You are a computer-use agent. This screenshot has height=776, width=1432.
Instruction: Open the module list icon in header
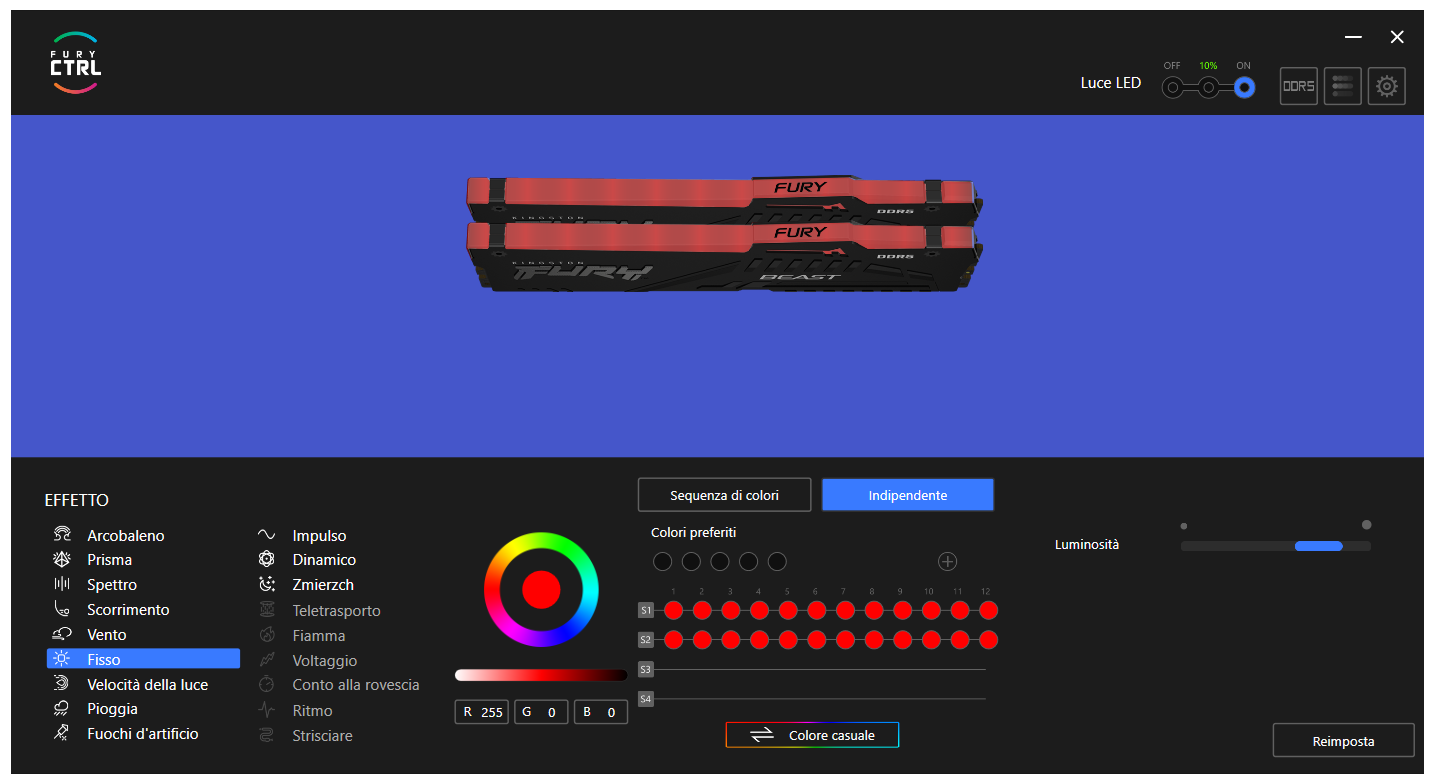(x=1343, y=86)
